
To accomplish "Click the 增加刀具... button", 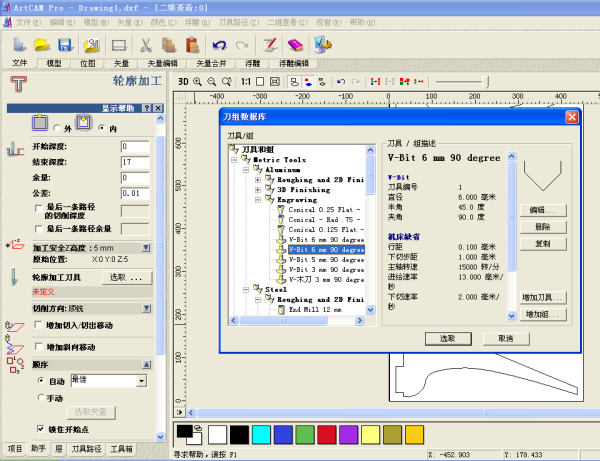I will (543, 297).
